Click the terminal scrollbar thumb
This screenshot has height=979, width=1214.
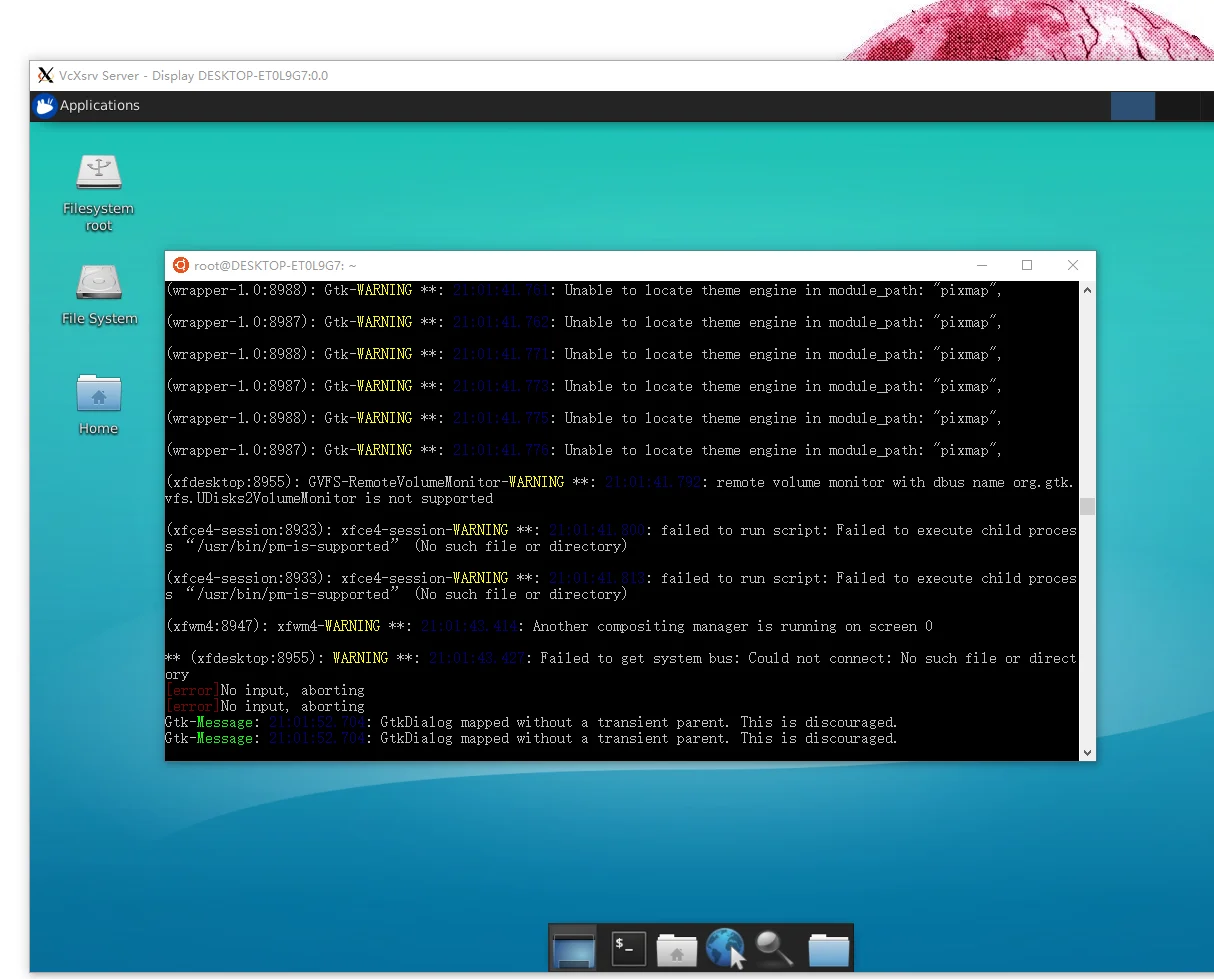(1087, 506)
